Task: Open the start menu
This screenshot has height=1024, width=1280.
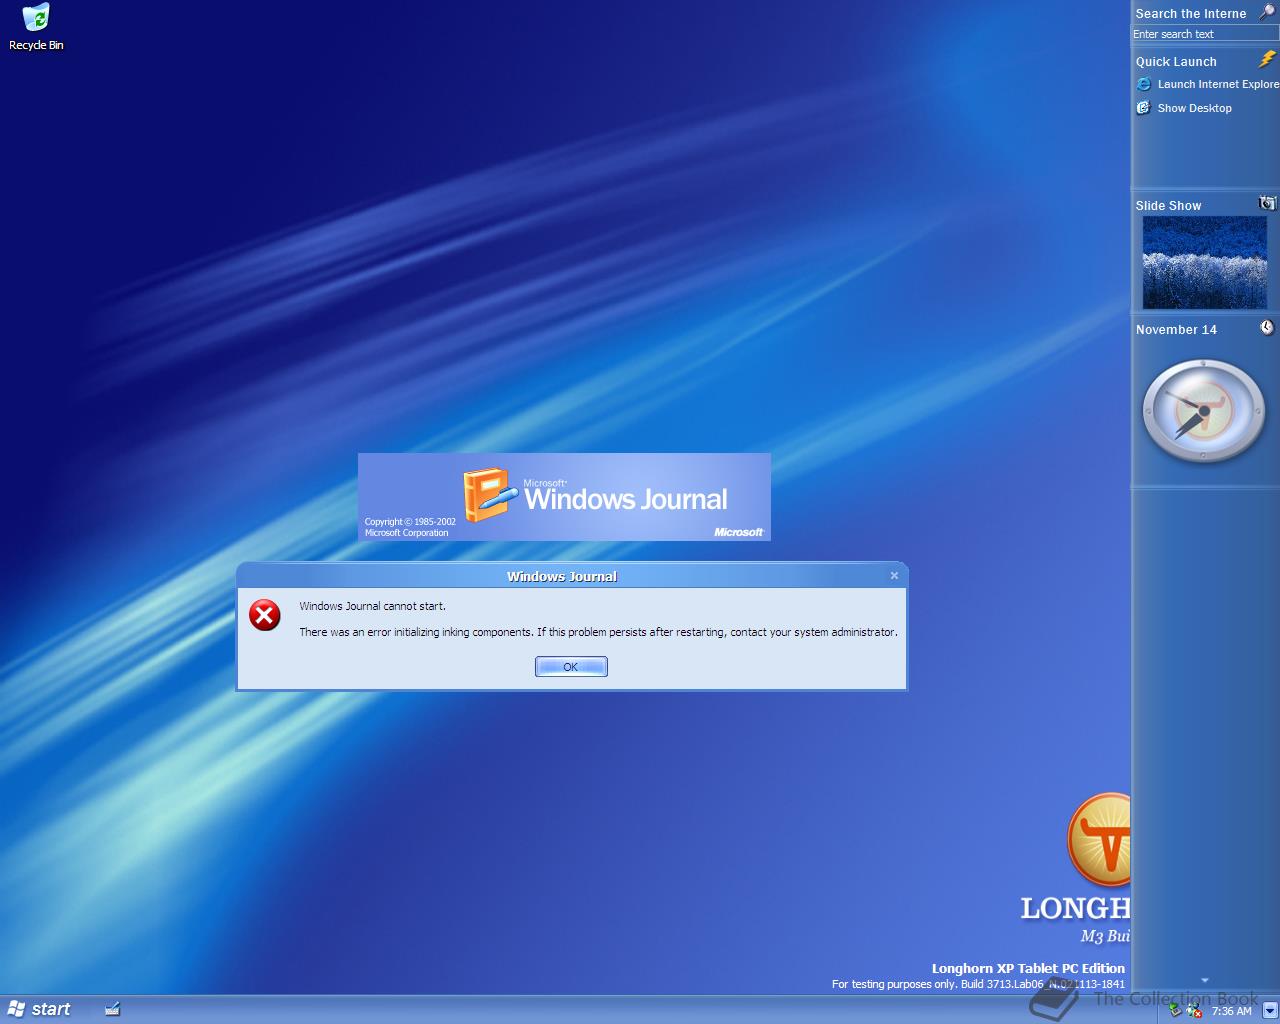Action: coord(39,1009)
